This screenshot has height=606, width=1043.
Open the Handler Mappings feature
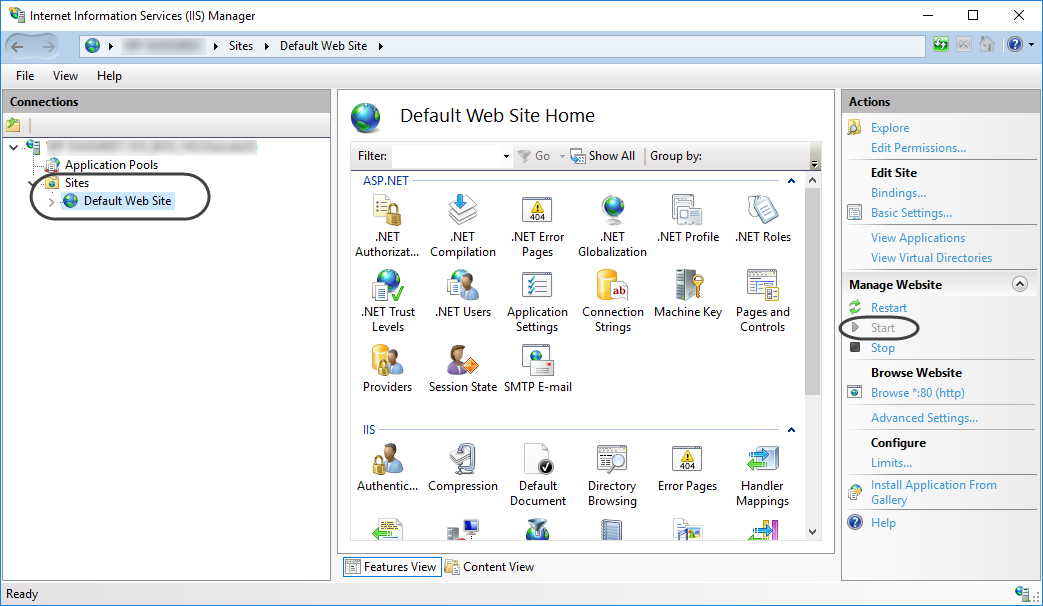tap(763, 475)
